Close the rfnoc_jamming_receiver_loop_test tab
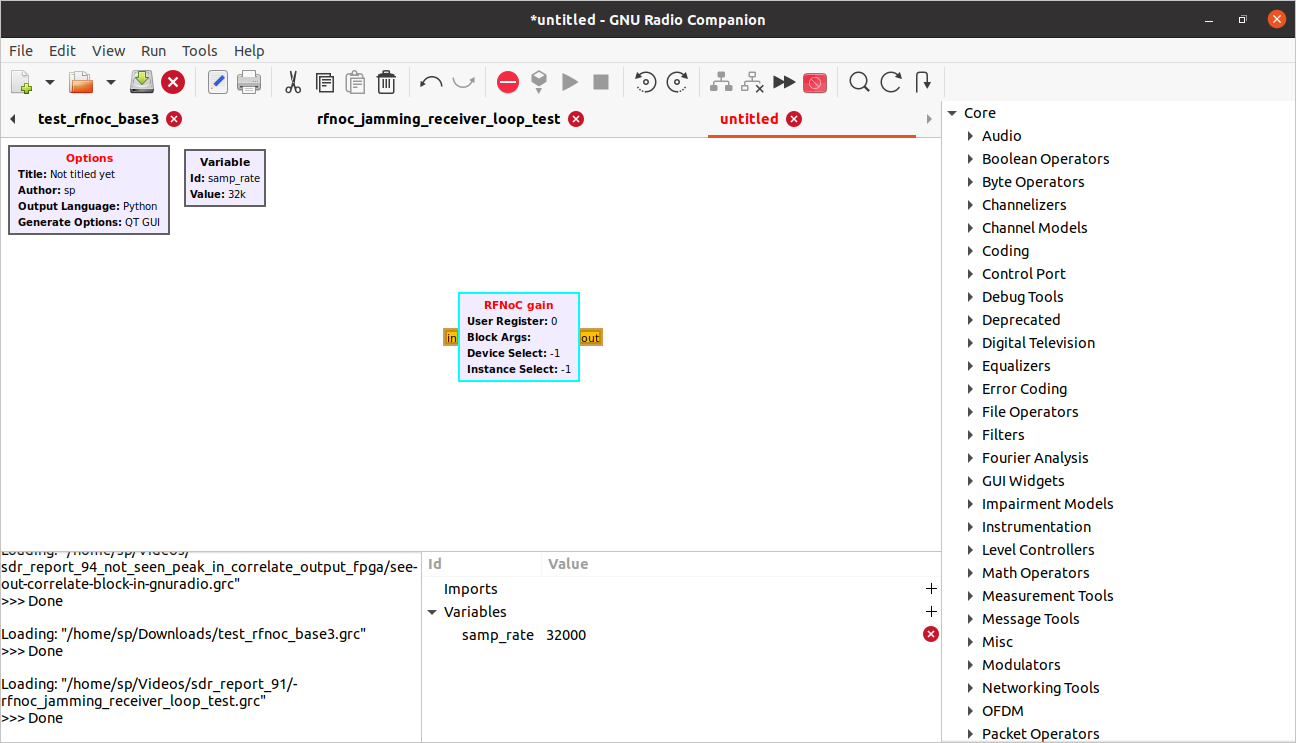1296x743 pixels. (x=576, y=119)
